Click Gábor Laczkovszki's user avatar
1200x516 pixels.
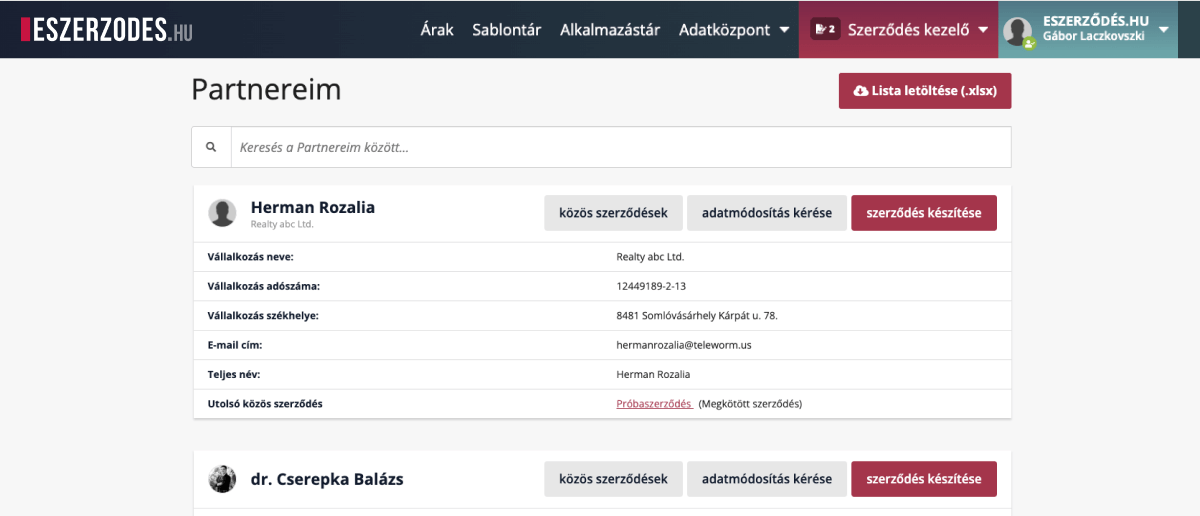point(1019,31)
